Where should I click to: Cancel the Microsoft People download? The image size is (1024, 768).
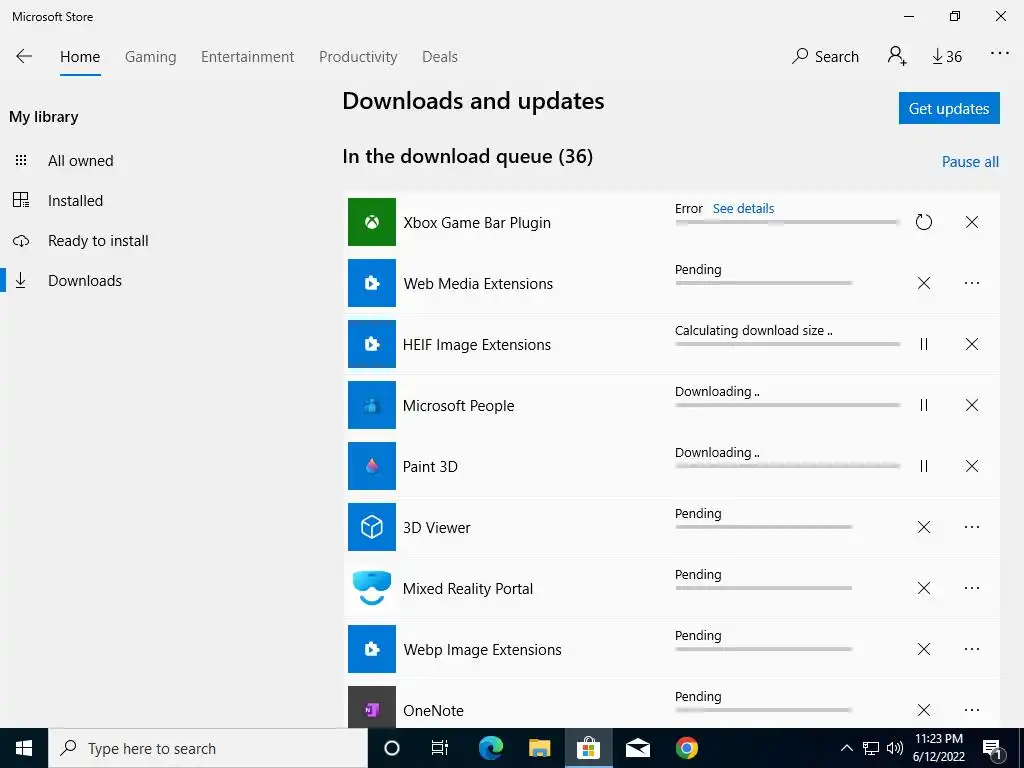click(x=972, y=405)
